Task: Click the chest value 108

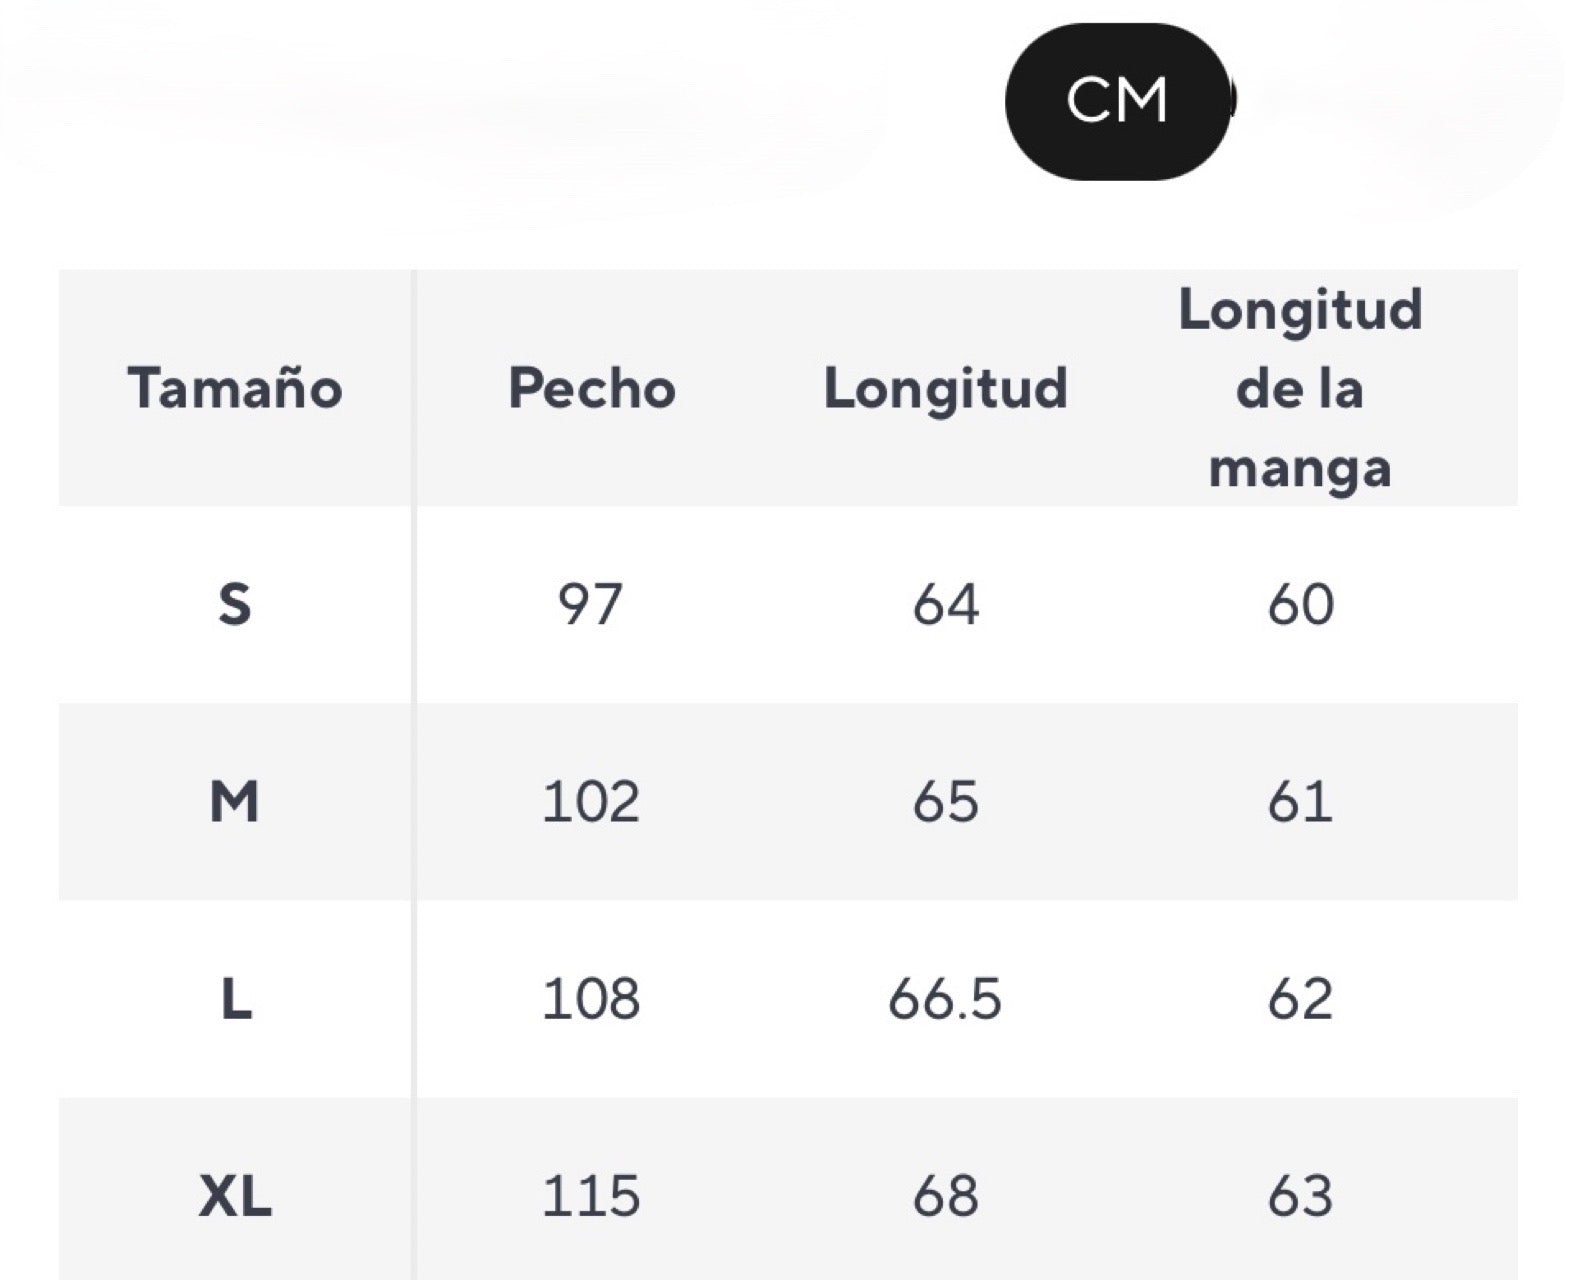Action: (591, 998)
